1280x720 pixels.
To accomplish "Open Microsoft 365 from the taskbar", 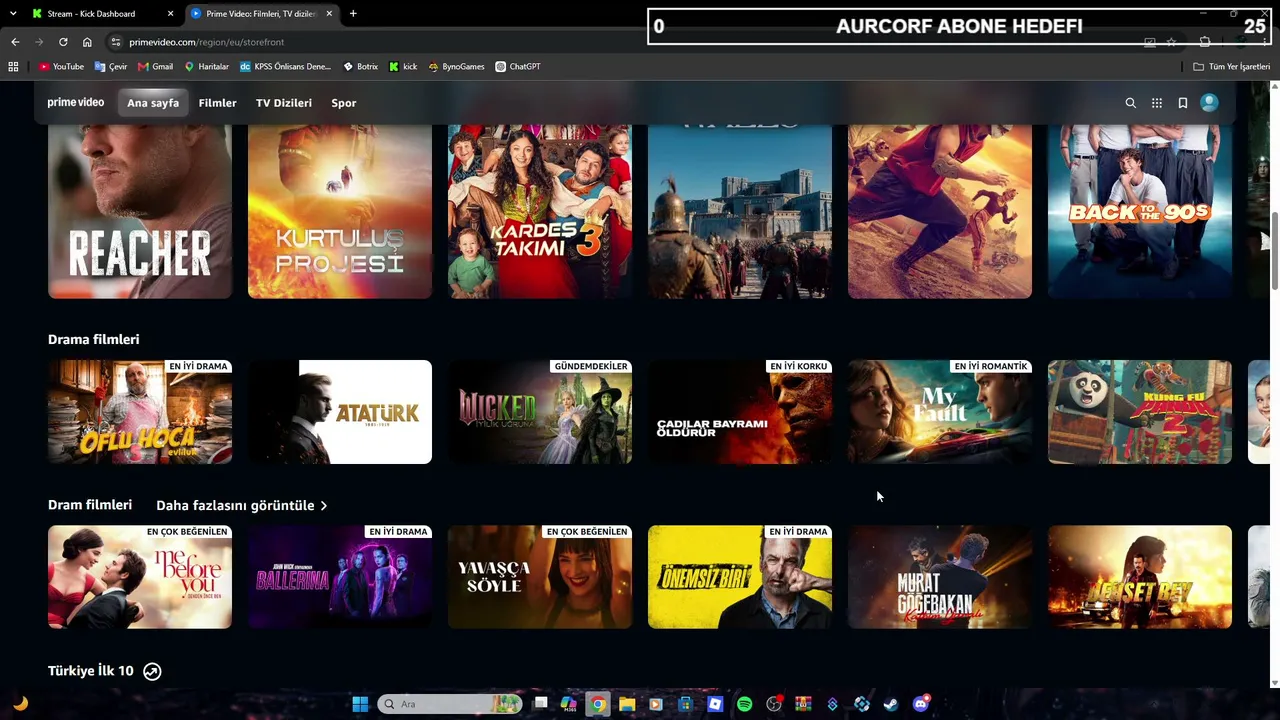I will 568,704.
